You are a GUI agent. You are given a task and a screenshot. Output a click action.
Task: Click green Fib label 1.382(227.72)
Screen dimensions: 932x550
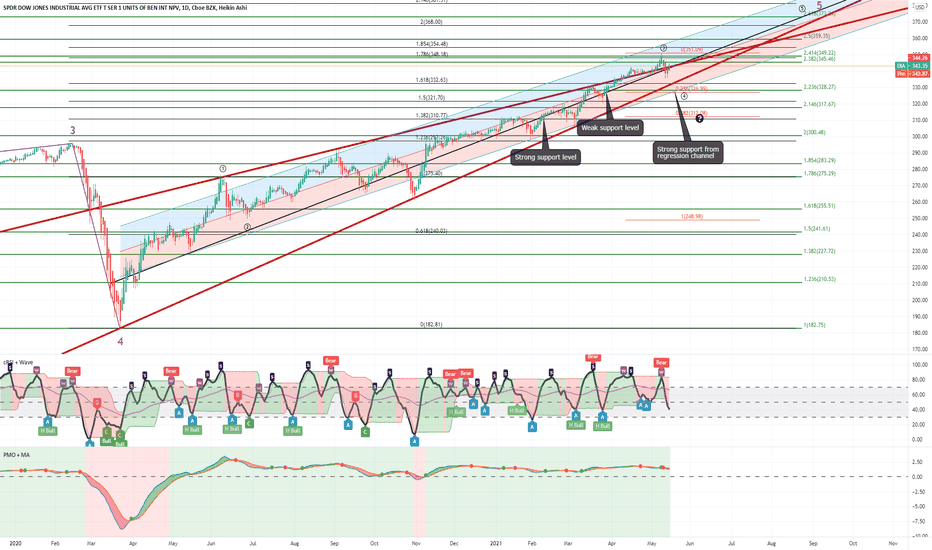[x=819, y=251]
